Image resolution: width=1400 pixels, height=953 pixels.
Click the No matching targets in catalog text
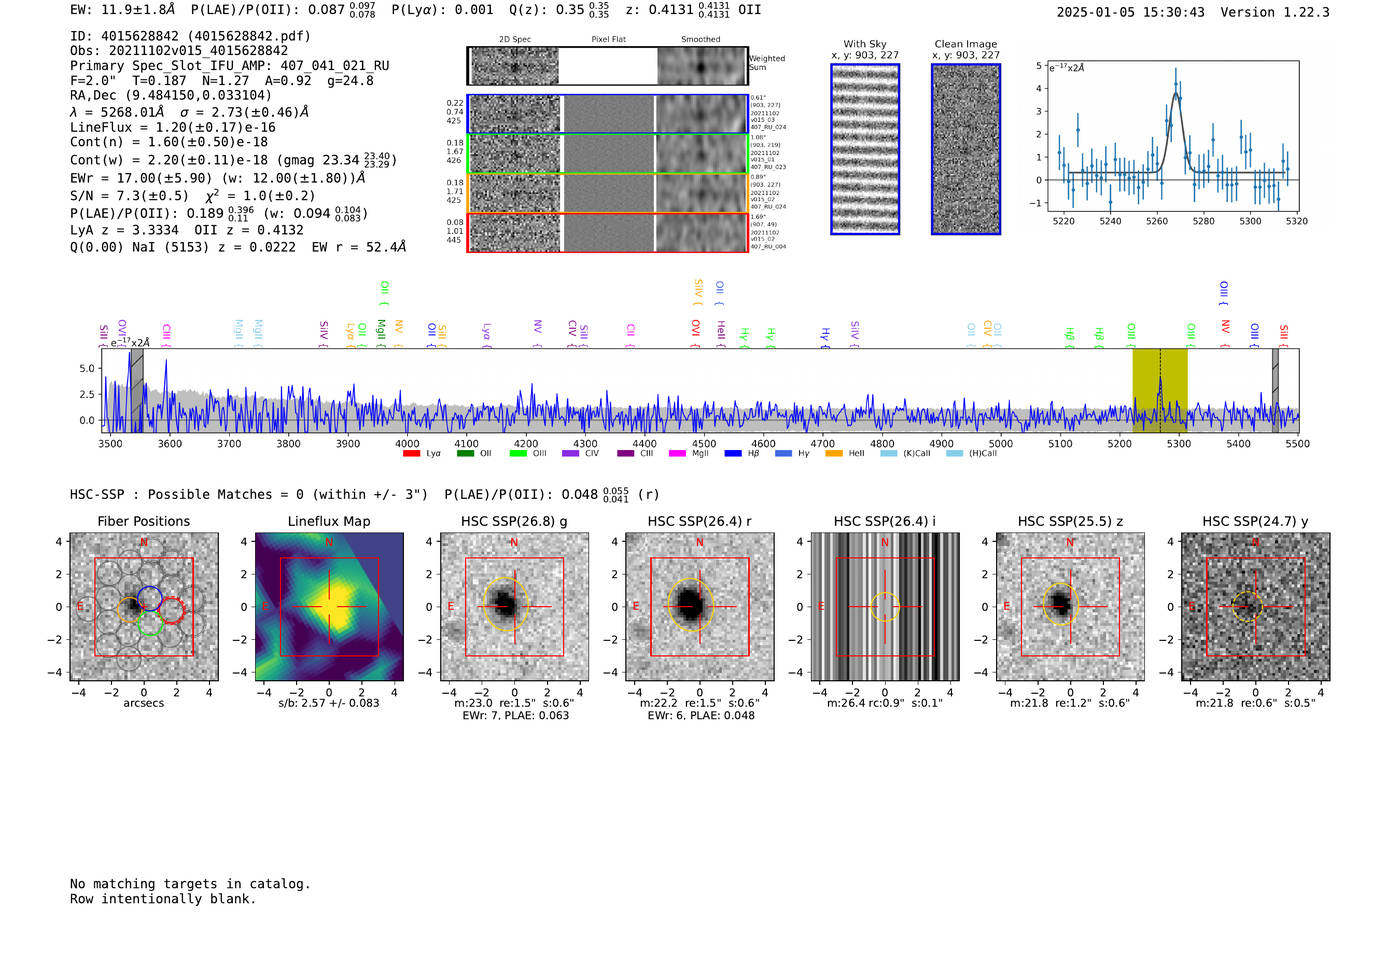click(x=190, y=884)
